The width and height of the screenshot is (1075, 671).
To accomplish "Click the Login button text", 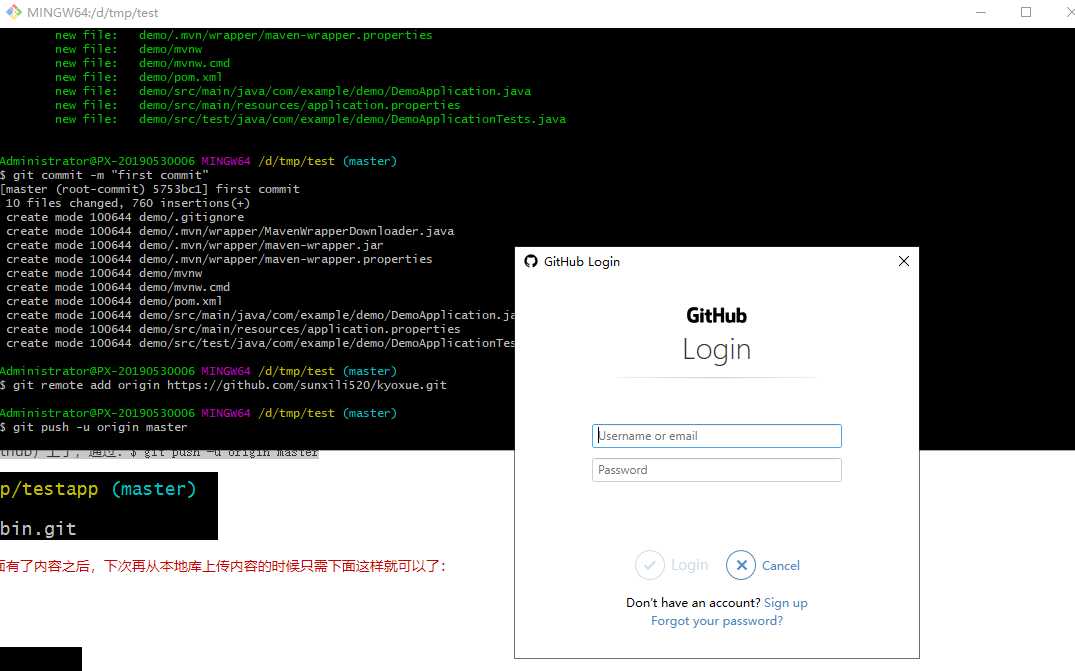I will click(690, 565).
